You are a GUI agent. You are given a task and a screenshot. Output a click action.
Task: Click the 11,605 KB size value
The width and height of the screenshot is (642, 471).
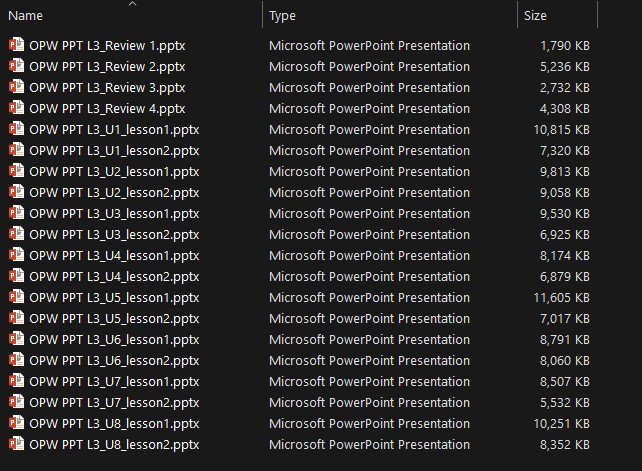tap(562, 297)
